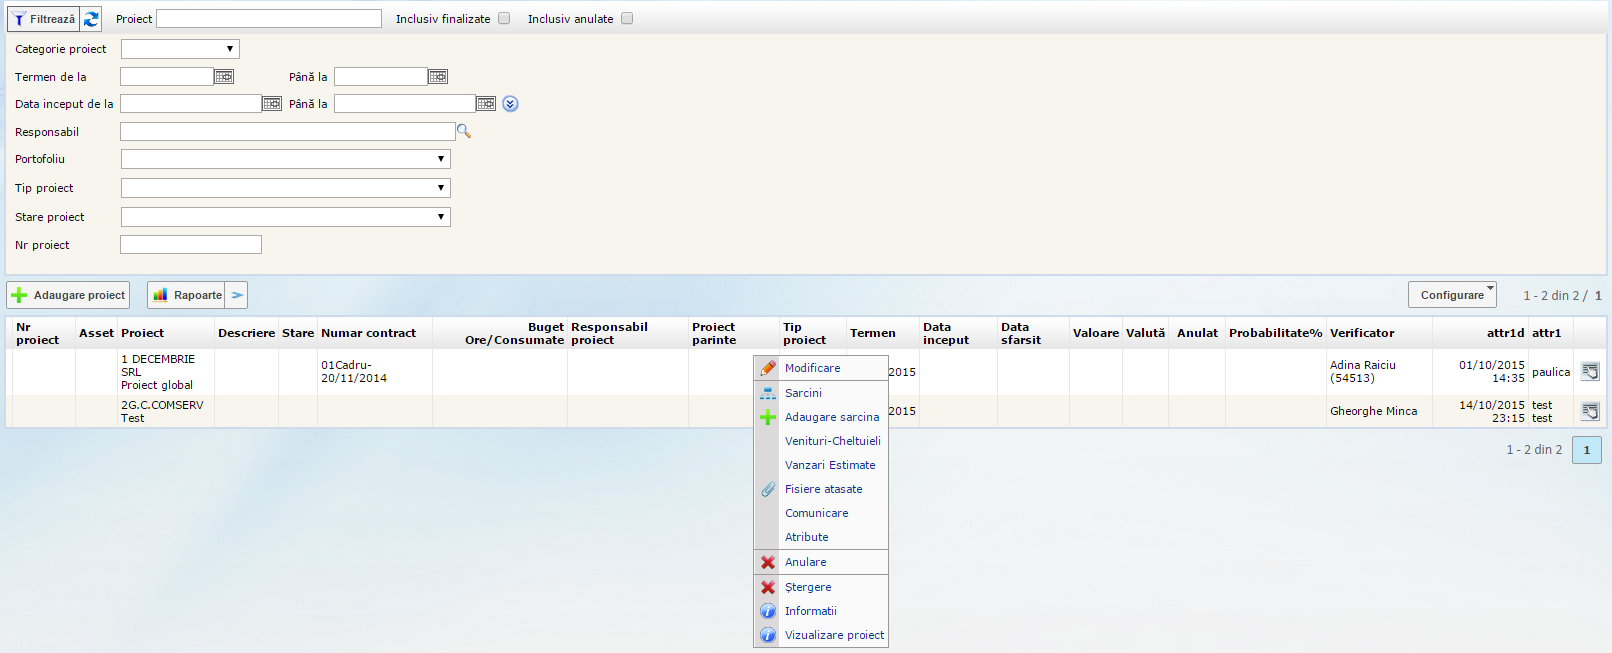Expand the Stare proiect dropdown
1612x653 pixels.
(x=285, y=217)
